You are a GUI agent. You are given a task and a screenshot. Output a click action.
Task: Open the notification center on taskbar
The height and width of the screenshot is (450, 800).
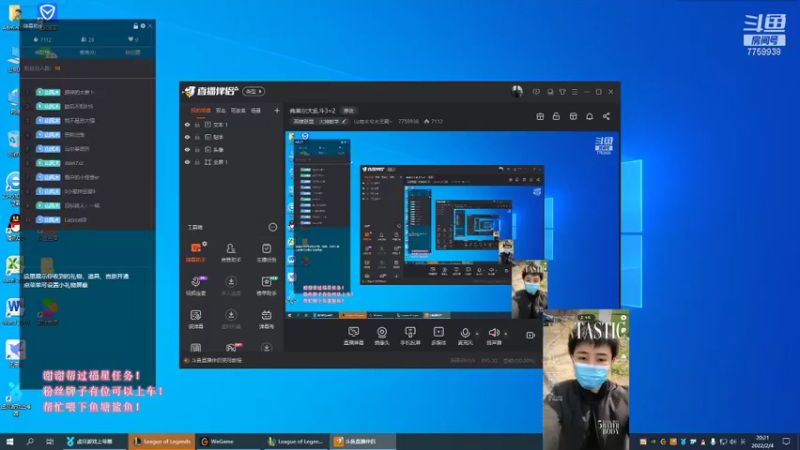click(786, 441)
